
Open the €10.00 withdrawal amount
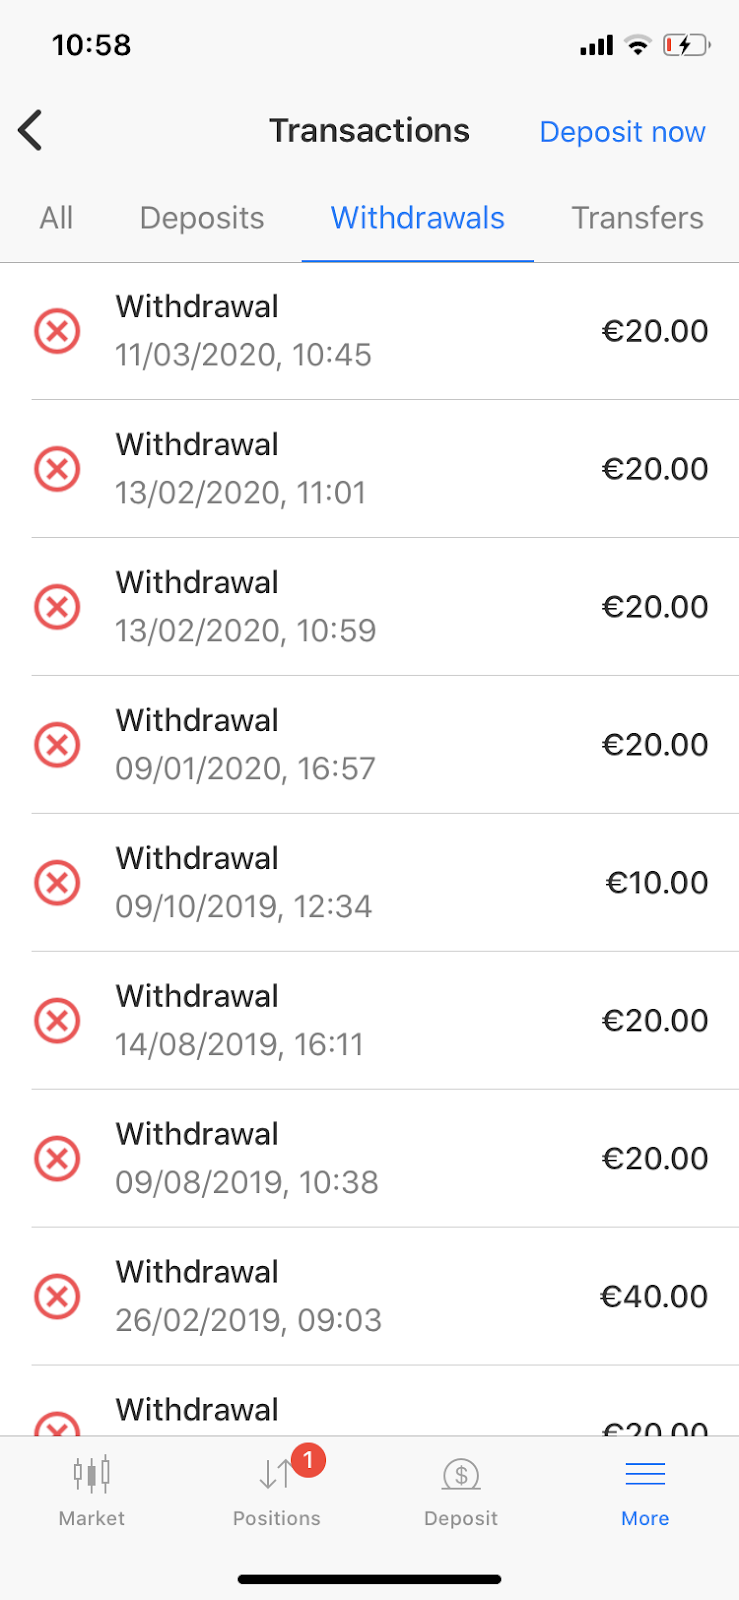coord(656,883)
